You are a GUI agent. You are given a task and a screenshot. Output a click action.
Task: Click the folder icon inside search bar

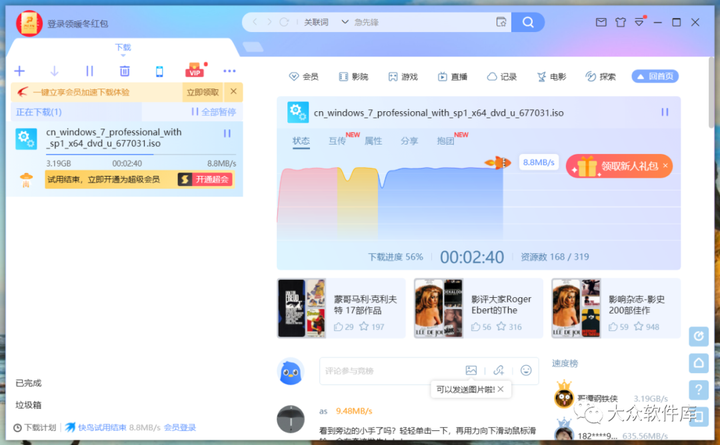tap(501, 22)
